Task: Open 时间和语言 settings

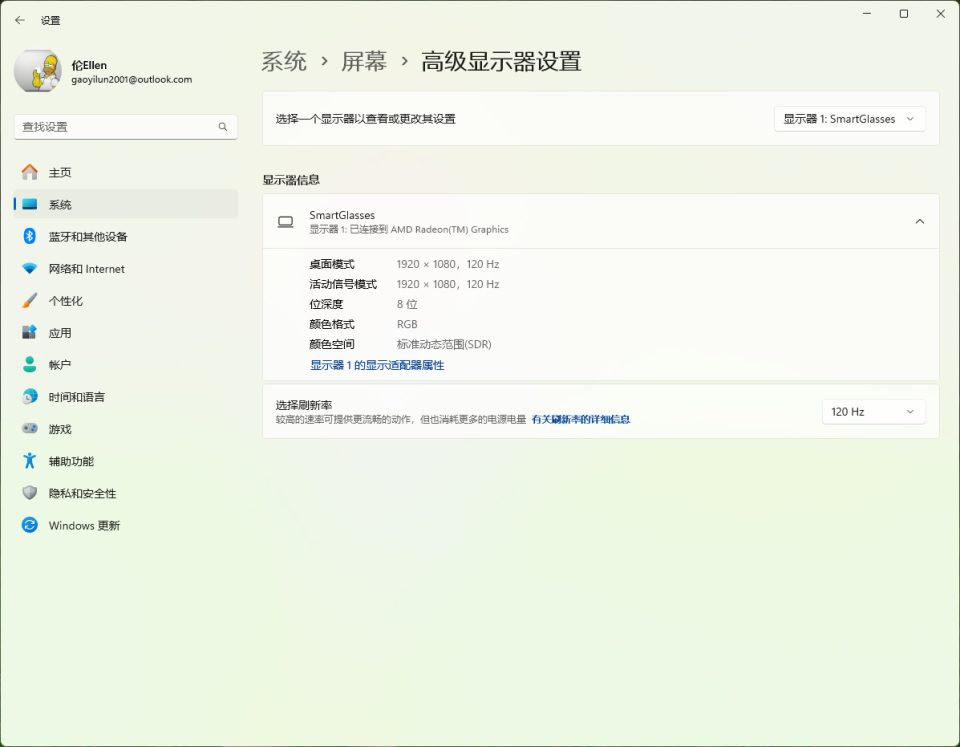Action: click(78, 396)
